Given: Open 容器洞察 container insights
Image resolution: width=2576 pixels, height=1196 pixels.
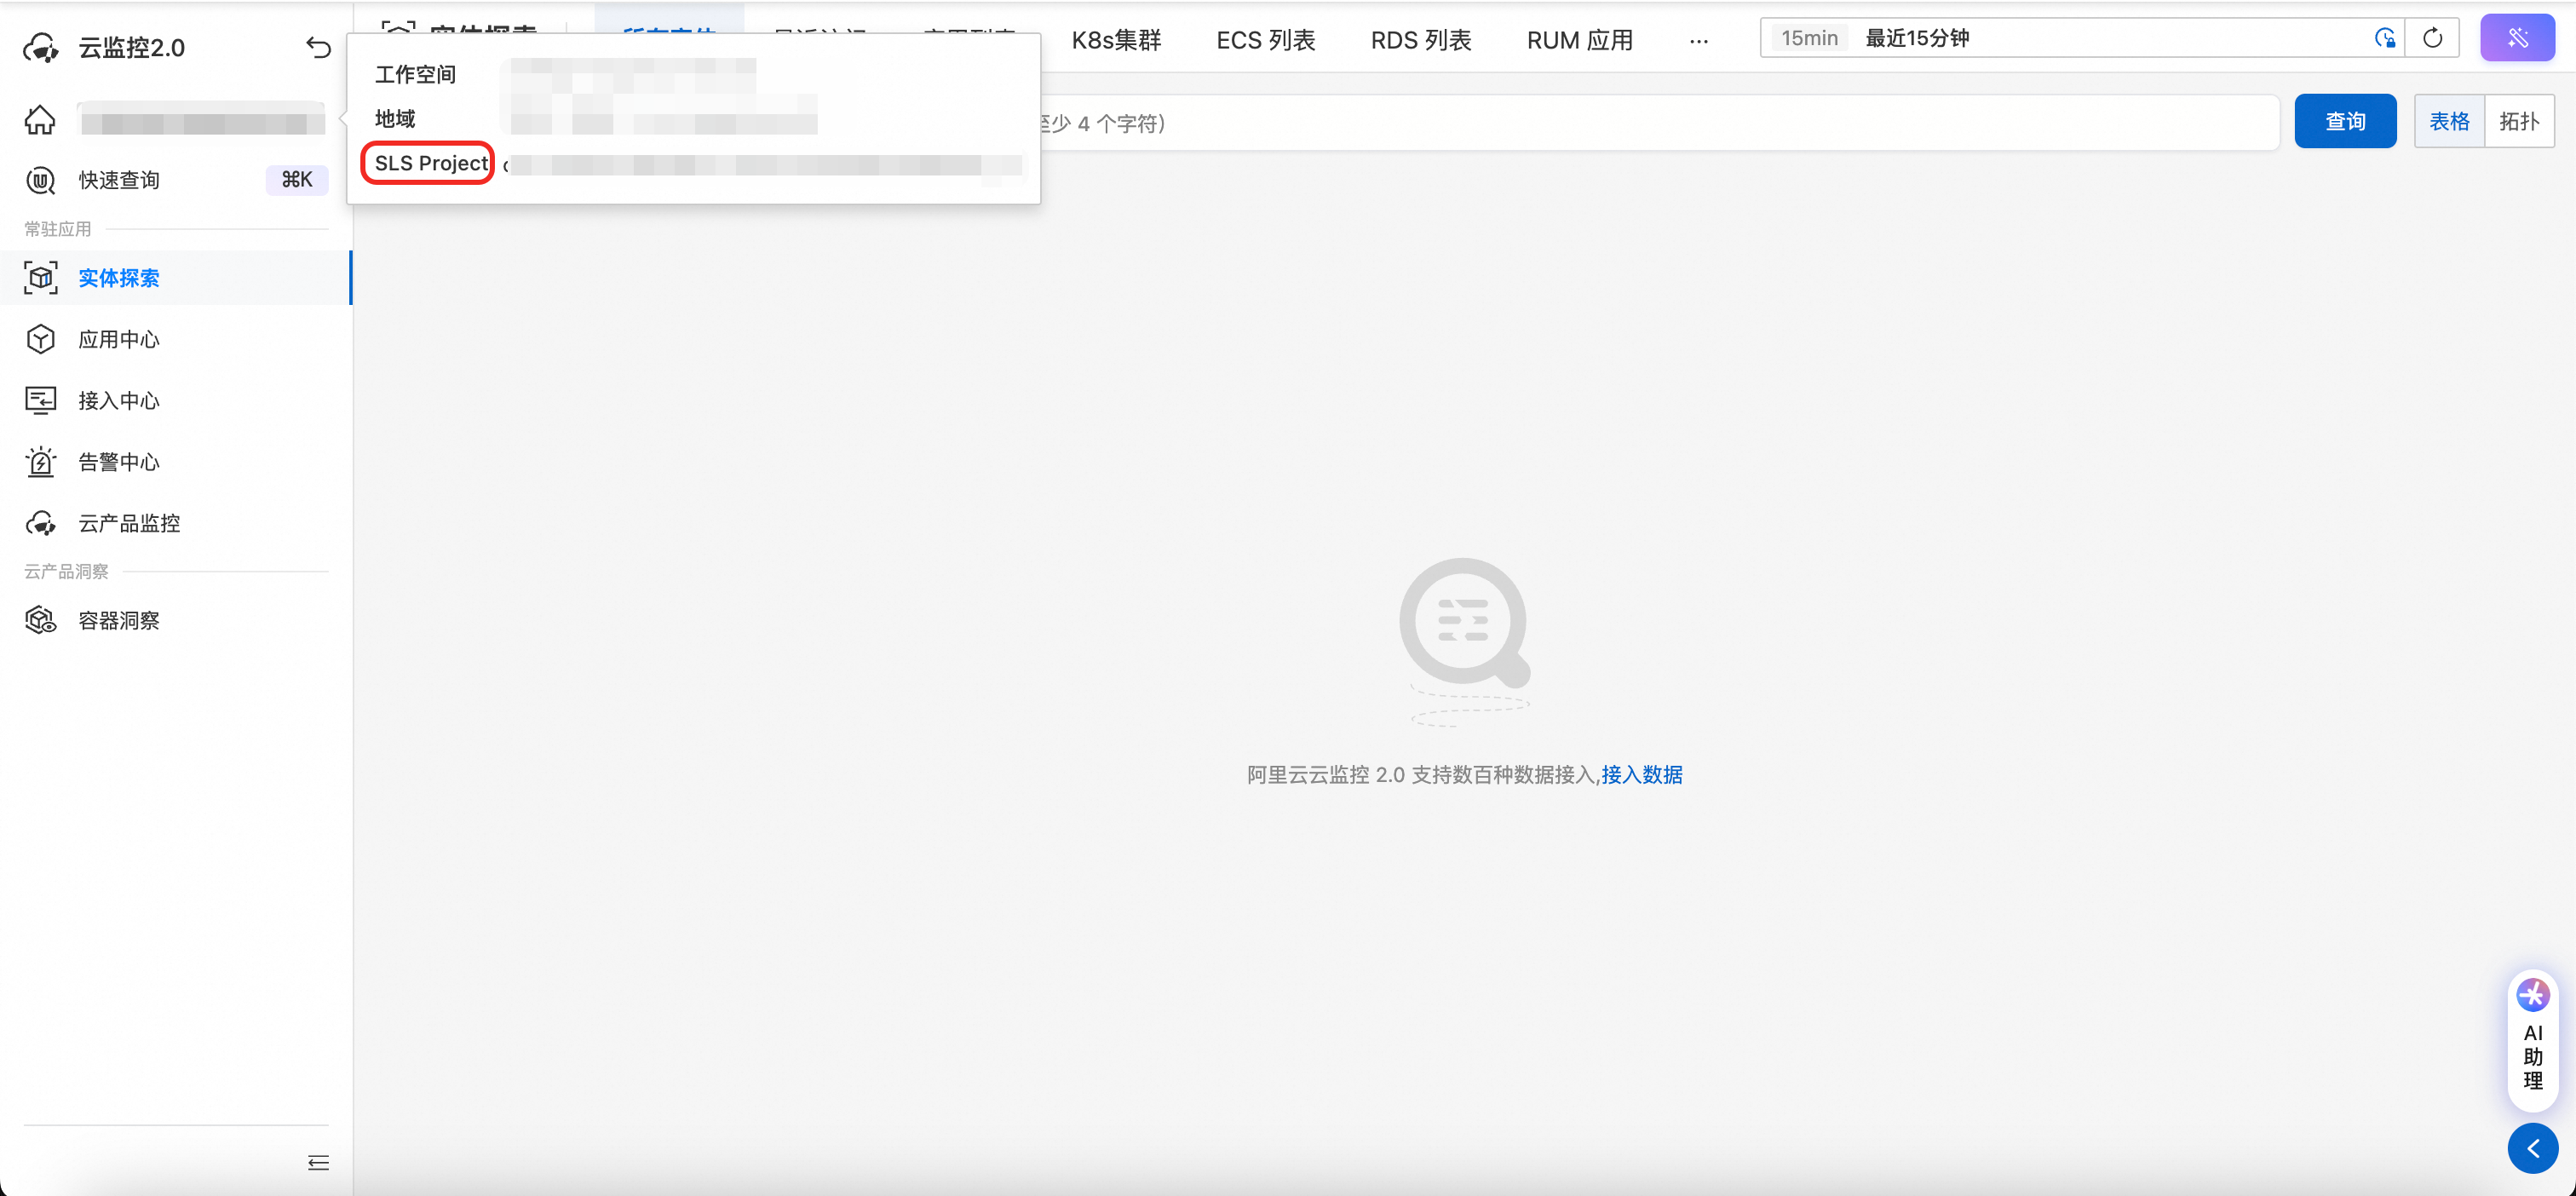Looking at the screenshot, I should pos(119,620).
